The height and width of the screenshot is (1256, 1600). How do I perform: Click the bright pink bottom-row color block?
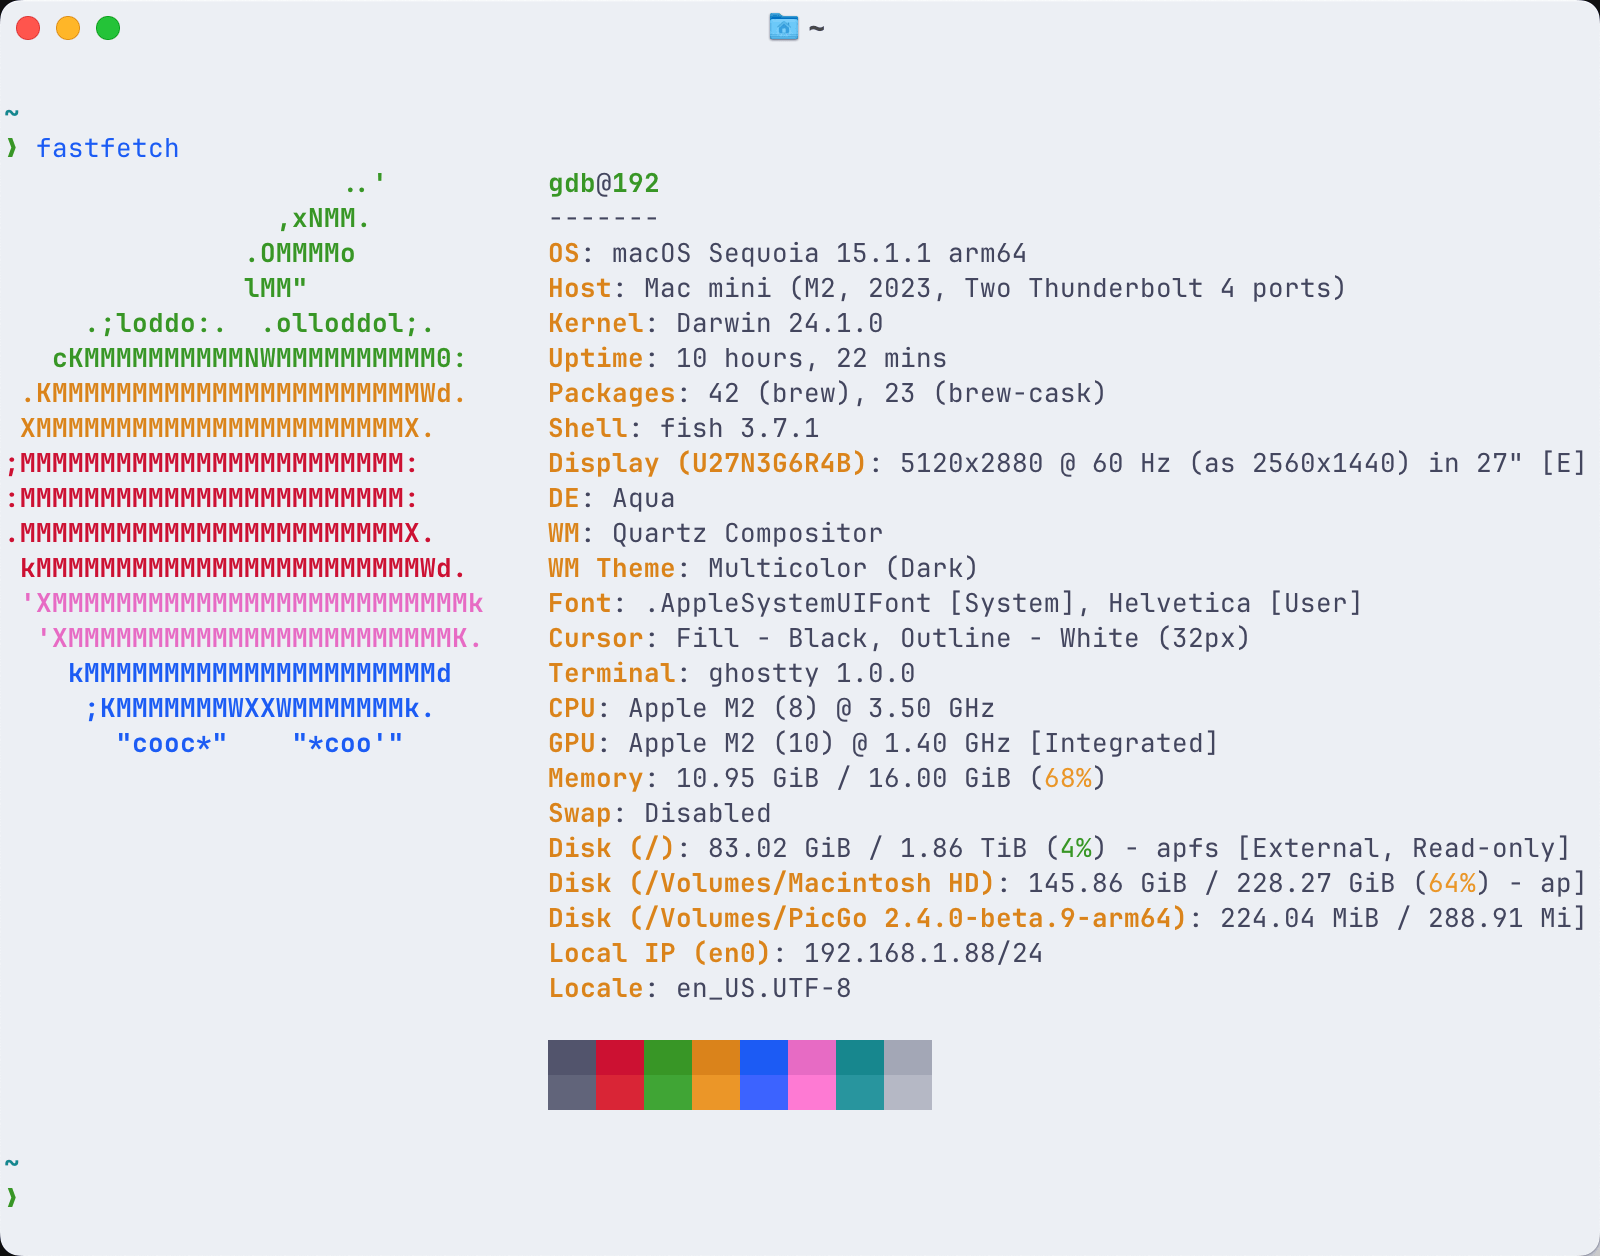(x=812, y=1092)
